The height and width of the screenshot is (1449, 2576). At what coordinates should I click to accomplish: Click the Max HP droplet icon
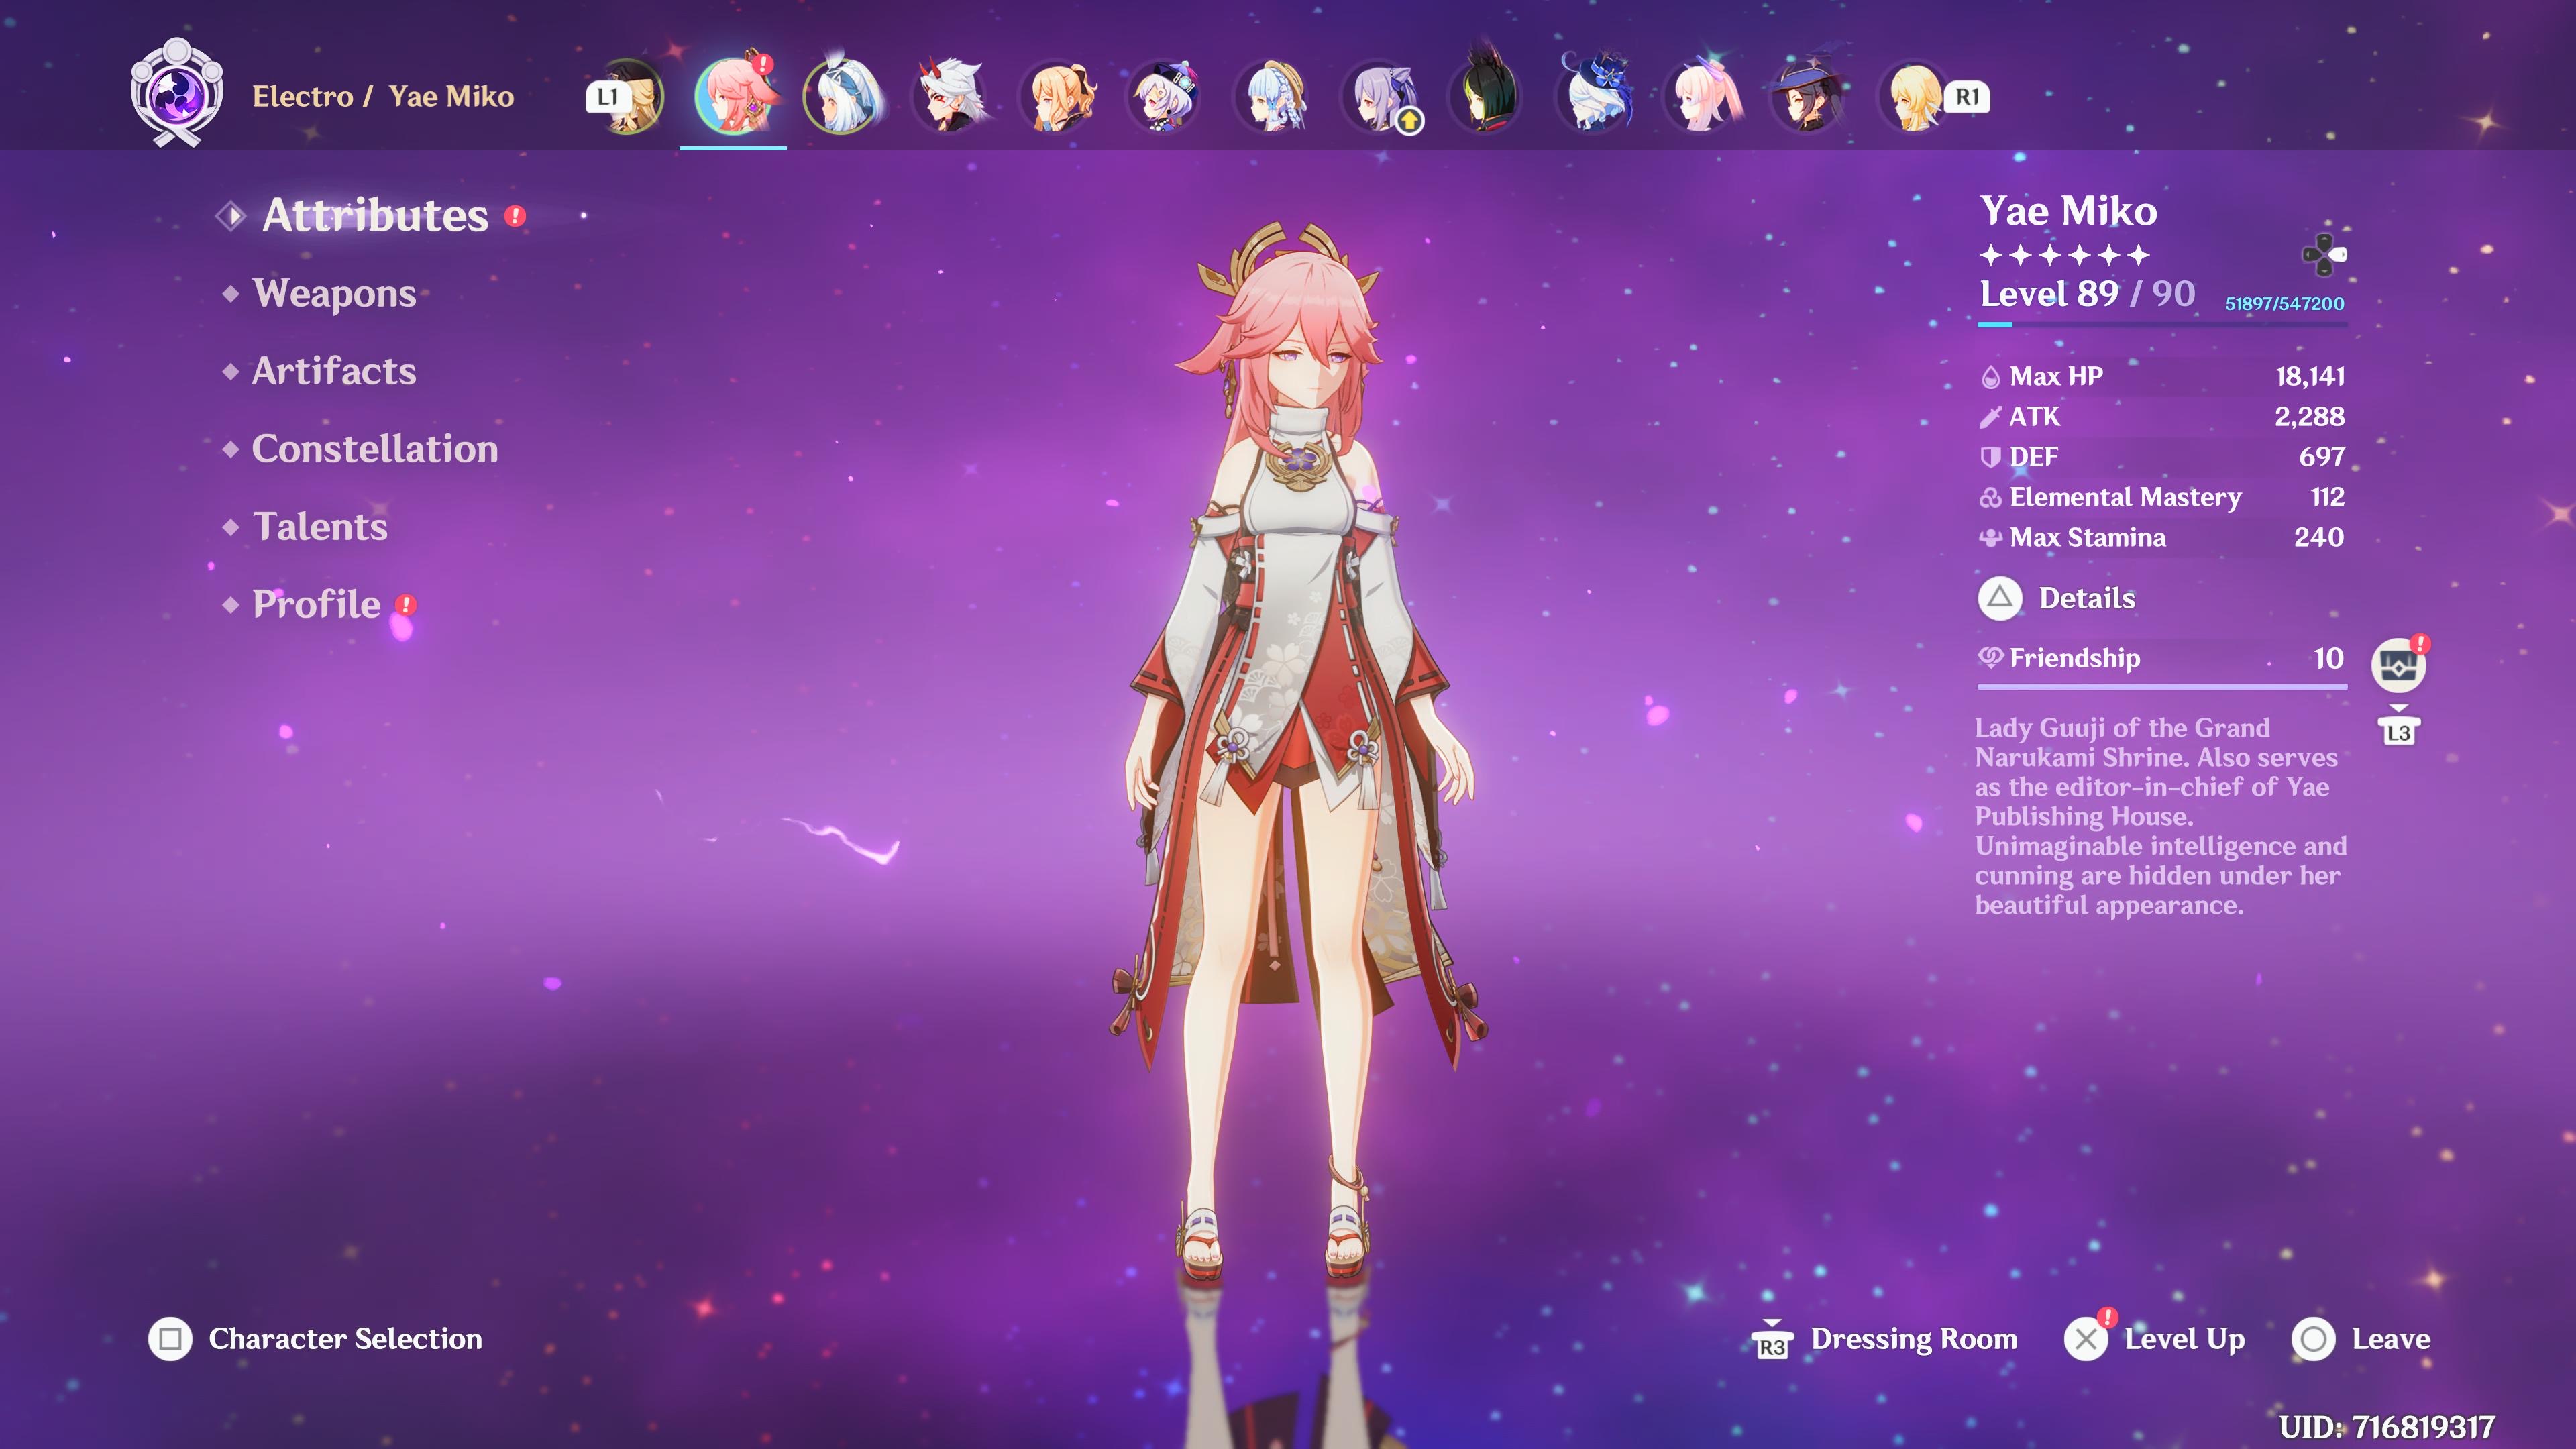1990,377
